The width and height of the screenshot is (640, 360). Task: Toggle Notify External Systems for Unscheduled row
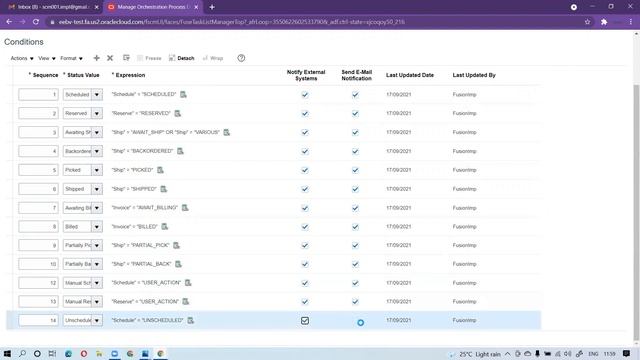(305, 321)
